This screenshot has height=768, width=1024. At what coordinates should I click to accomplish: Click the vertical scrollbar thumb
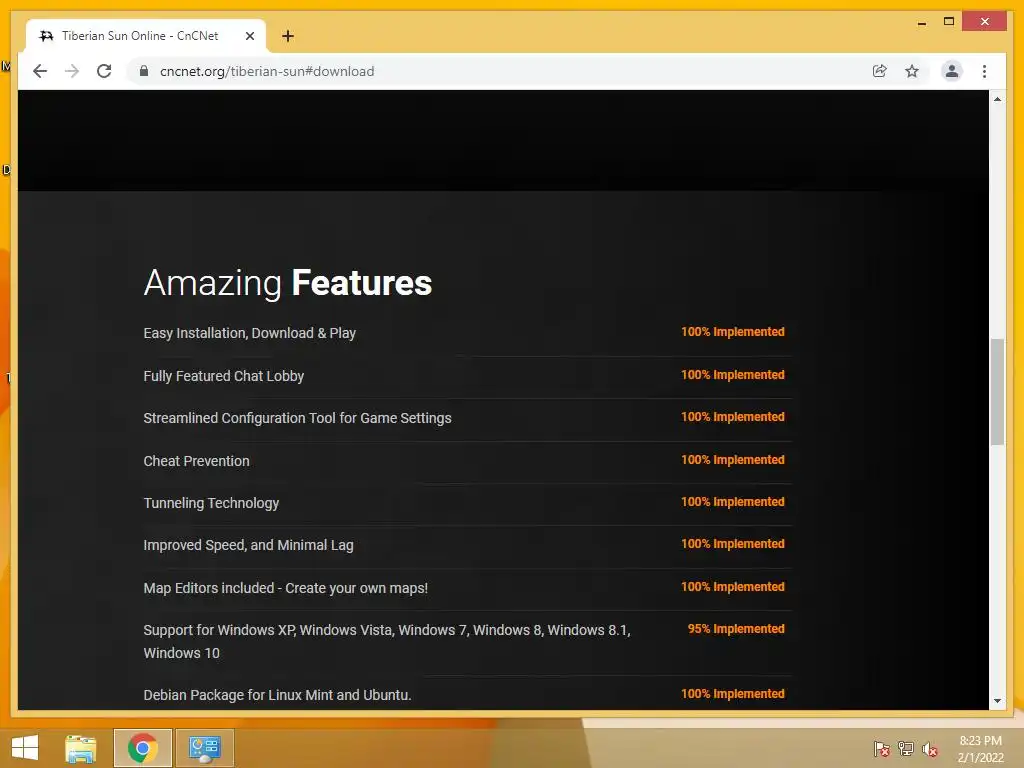pos(997,392)
